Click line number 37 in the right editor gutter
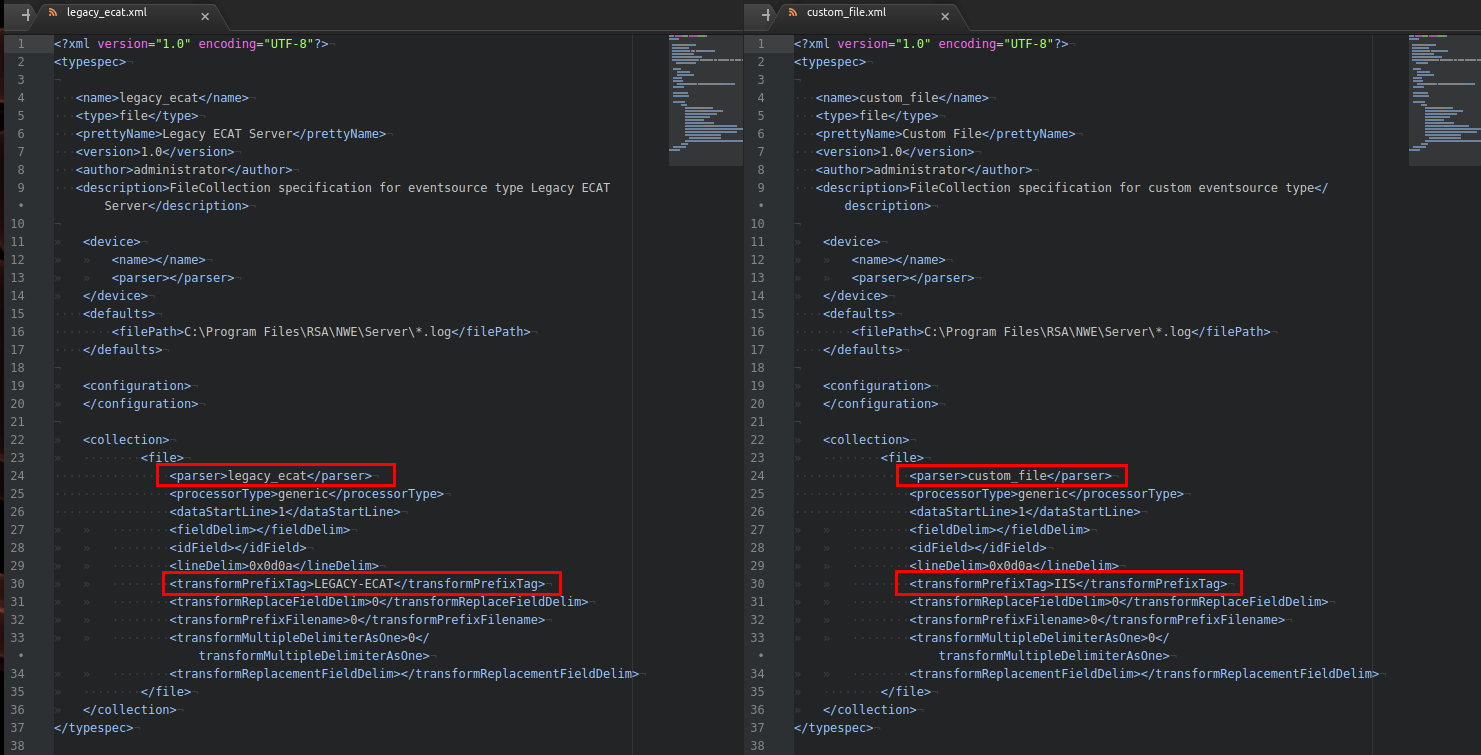 760,728
